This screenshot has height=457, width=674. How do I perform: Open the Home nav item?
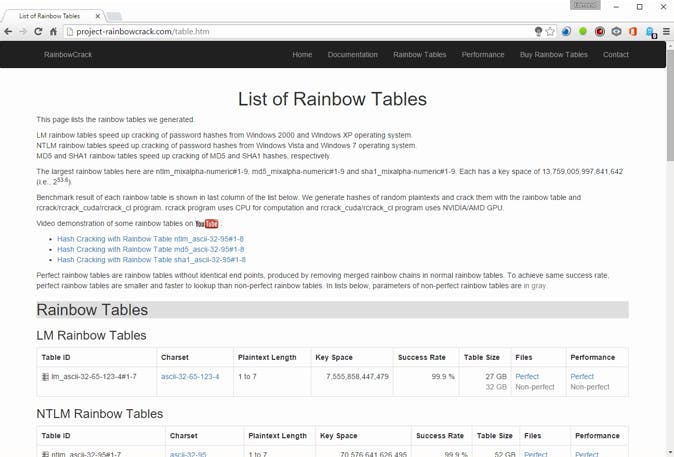tap(302, 55)
